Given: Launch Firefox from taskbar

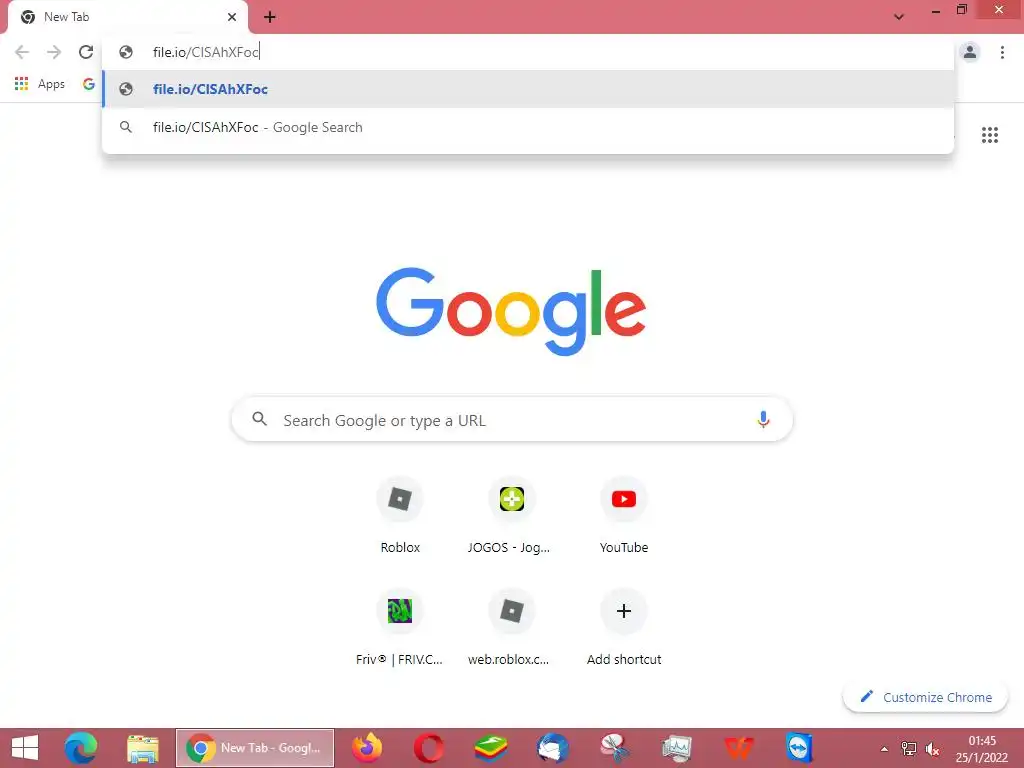Looking at the screenshot, I should click(367, 748).
